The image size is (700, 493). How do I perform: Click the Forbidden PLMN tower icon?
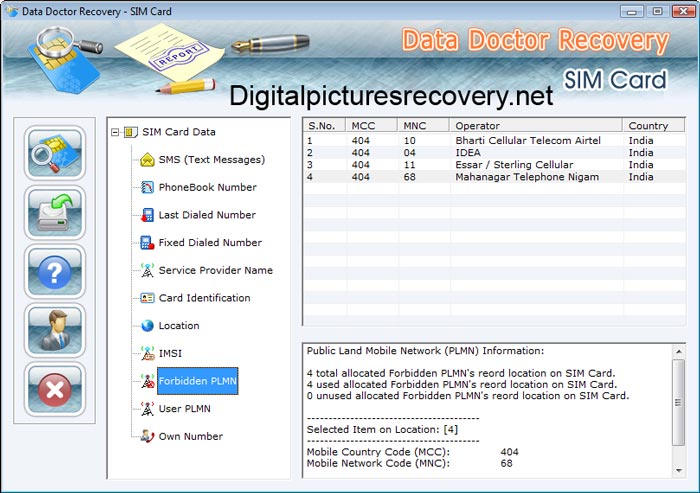[x=147, y=381]
